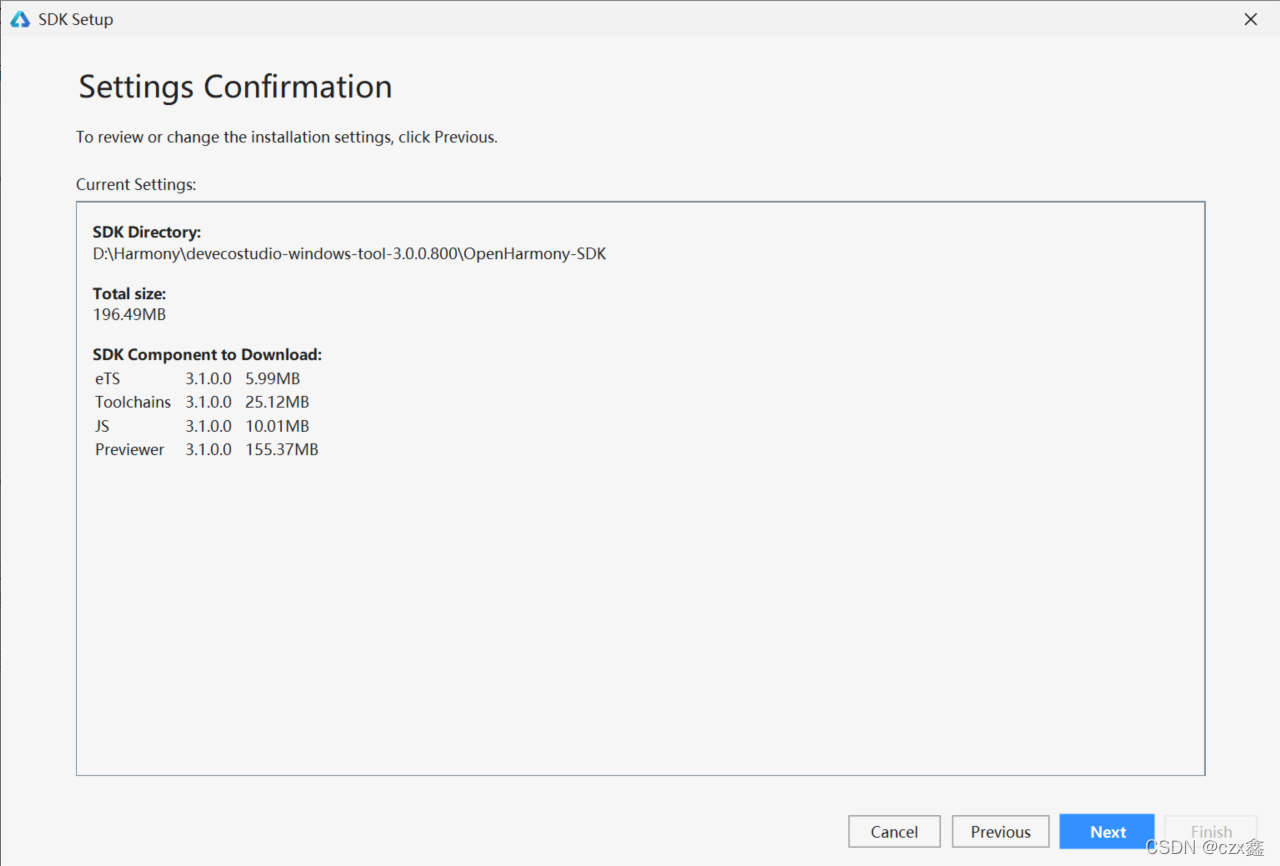
Task: Select the Previewer component row
Action: click(x=207, y=450)
